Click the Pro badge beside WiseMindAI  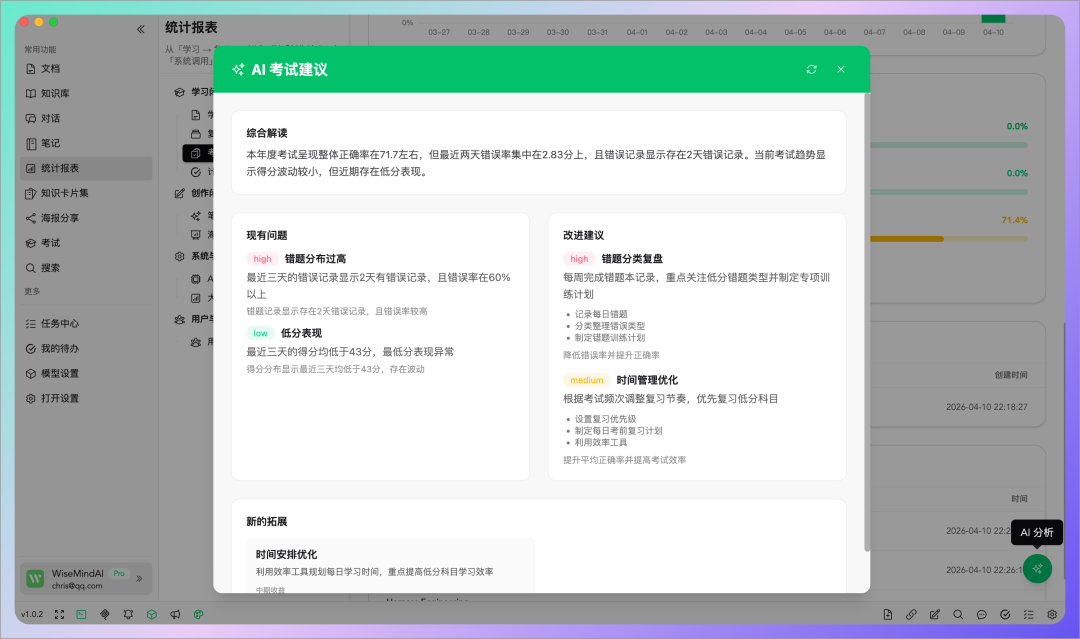(x=119, y=574)
